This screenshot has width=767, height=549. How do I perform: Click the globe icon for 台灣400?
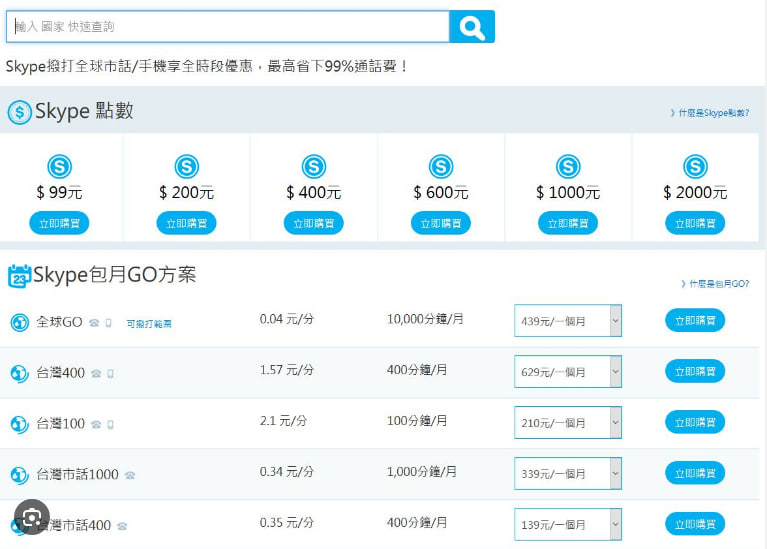click(20, 373)
